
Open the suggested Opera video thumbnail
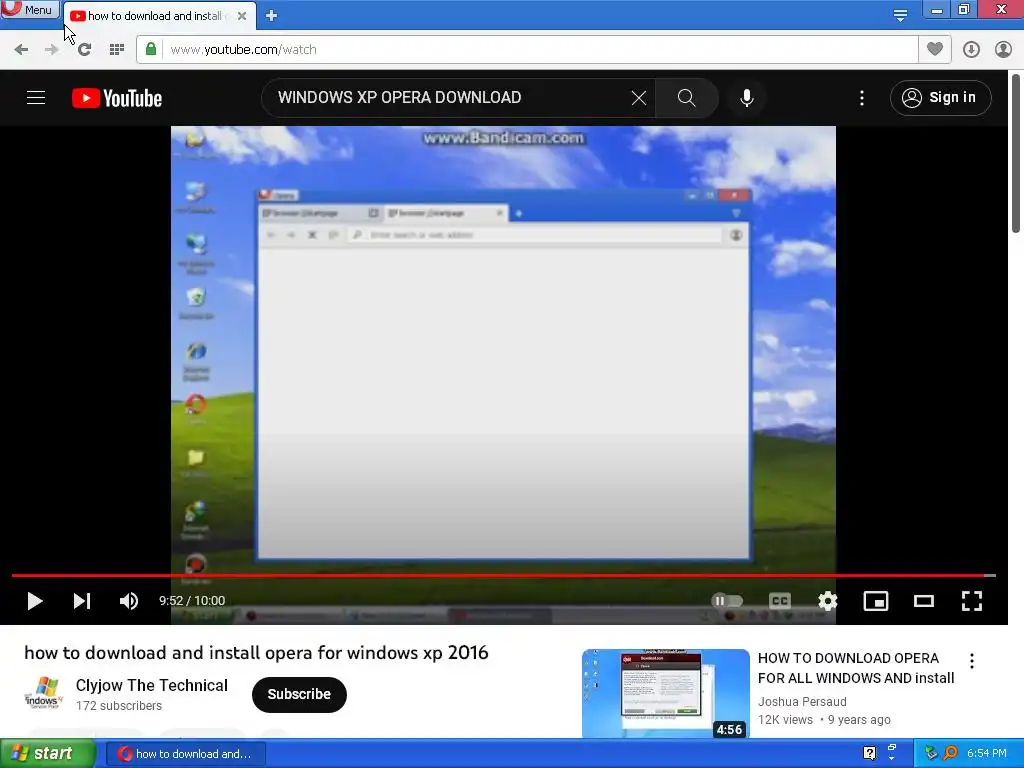[x=665, y=694]
